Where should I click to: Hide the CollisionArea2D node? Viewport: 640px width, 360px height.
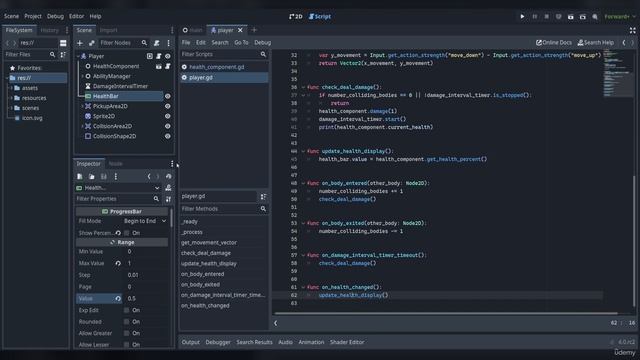point(167,126)
